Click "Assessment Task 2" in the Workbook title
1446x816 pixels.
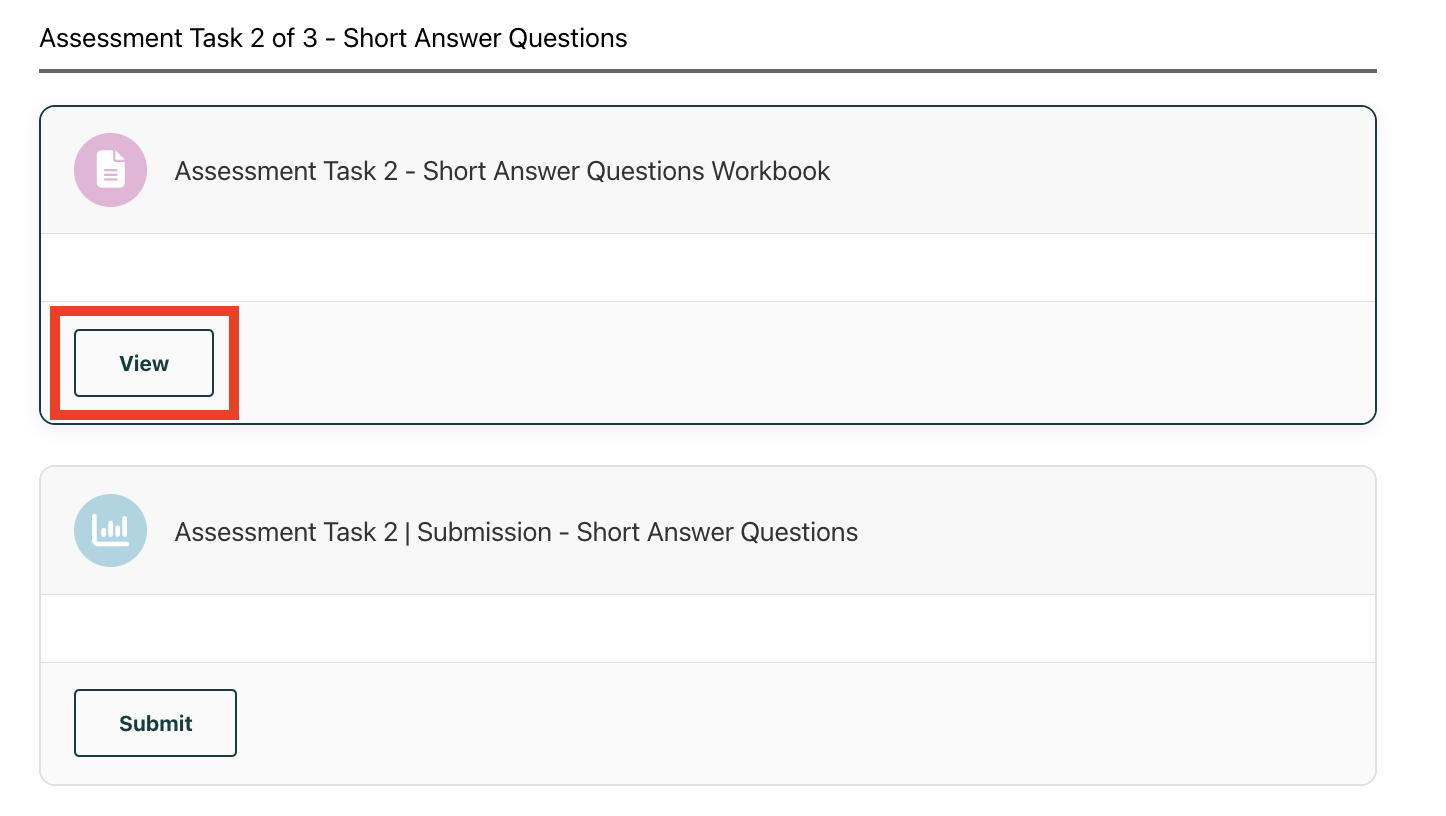(x=286, y=171)
